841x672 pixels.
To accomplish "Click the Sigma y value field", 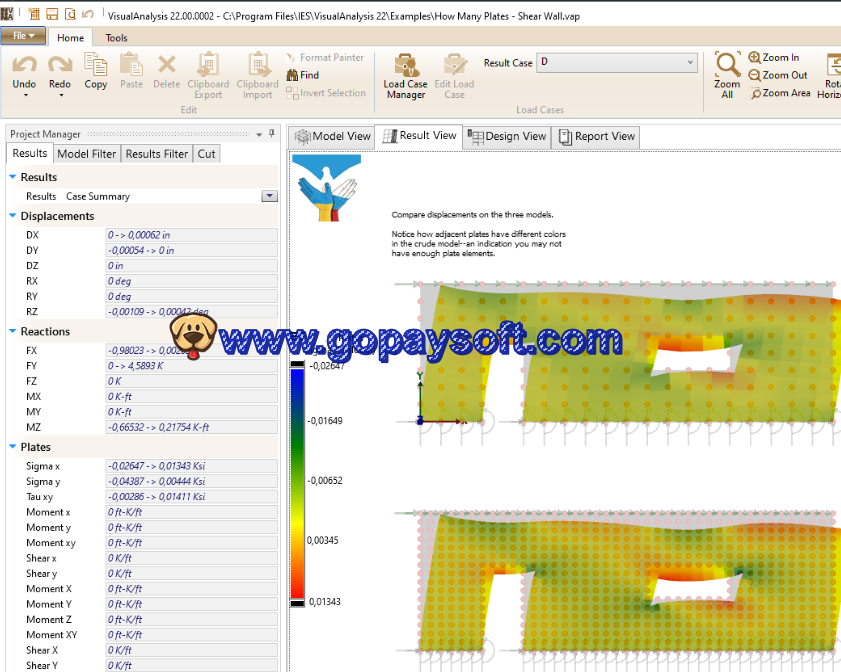I will point(191,482).
